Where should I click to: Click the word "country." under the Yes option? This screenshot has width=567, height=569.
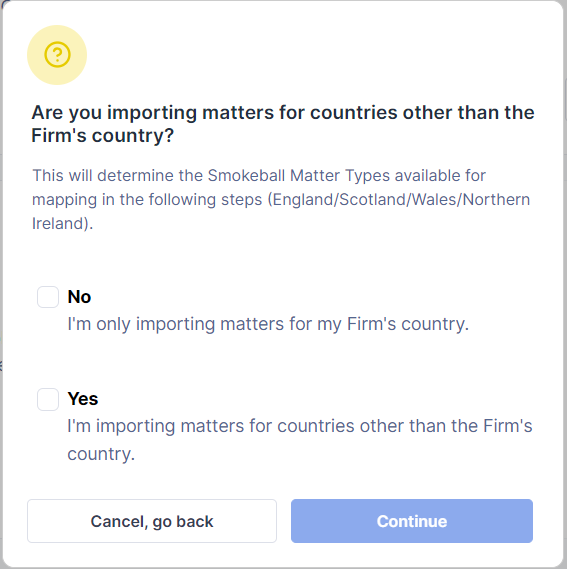(101, 454)
